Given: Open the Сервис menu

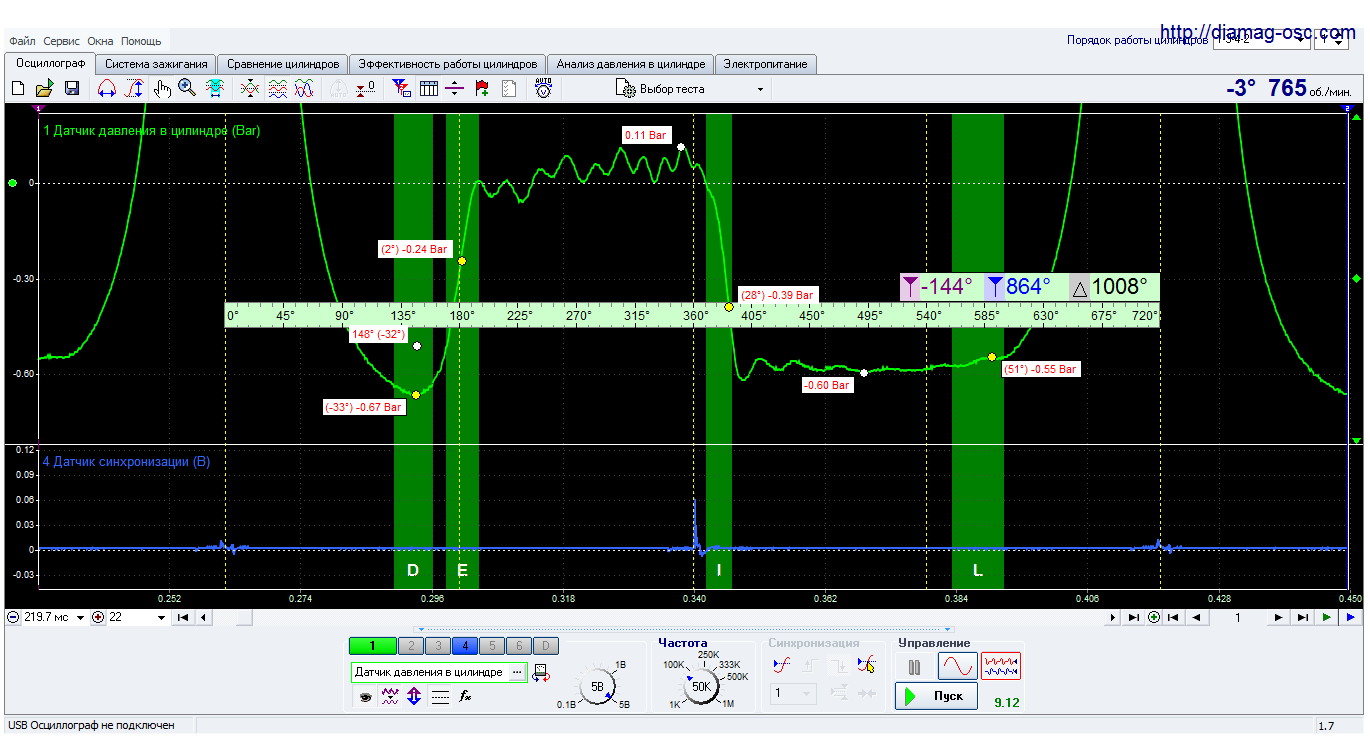Looking at the screenshot, I should click(x=62, y=41).
